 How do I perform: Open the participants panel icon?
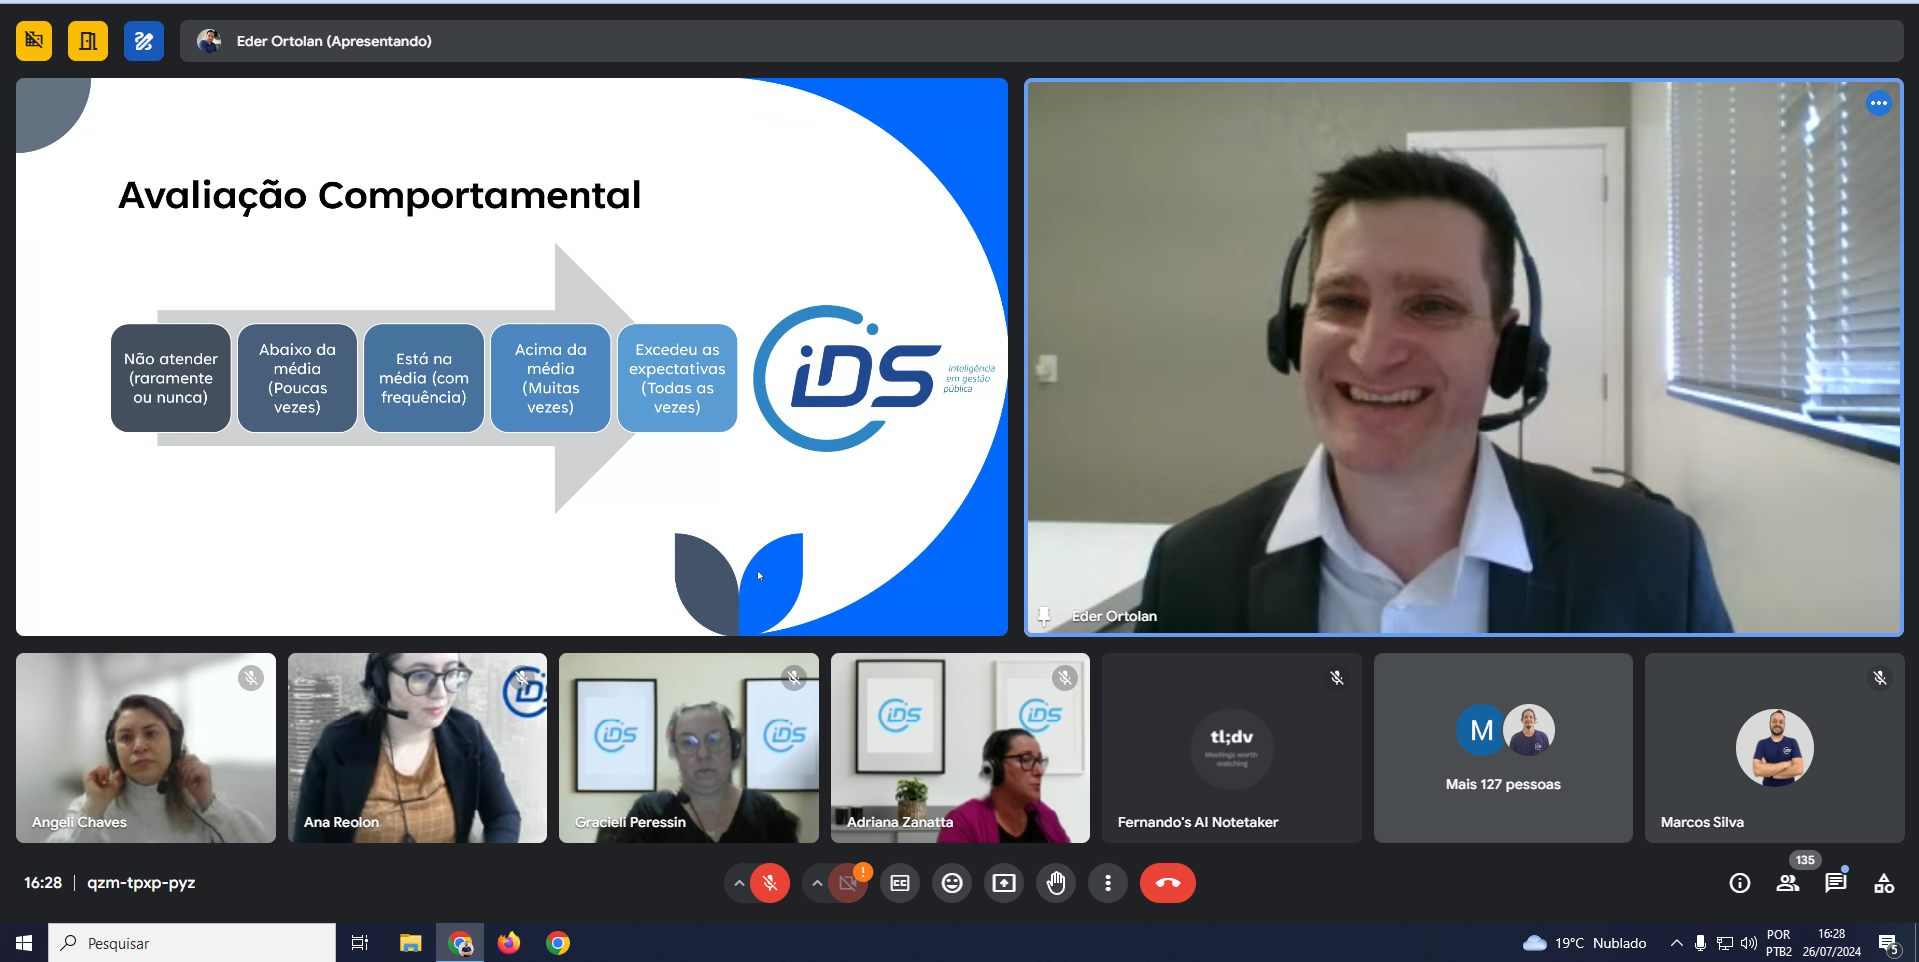click(1788, 883)
